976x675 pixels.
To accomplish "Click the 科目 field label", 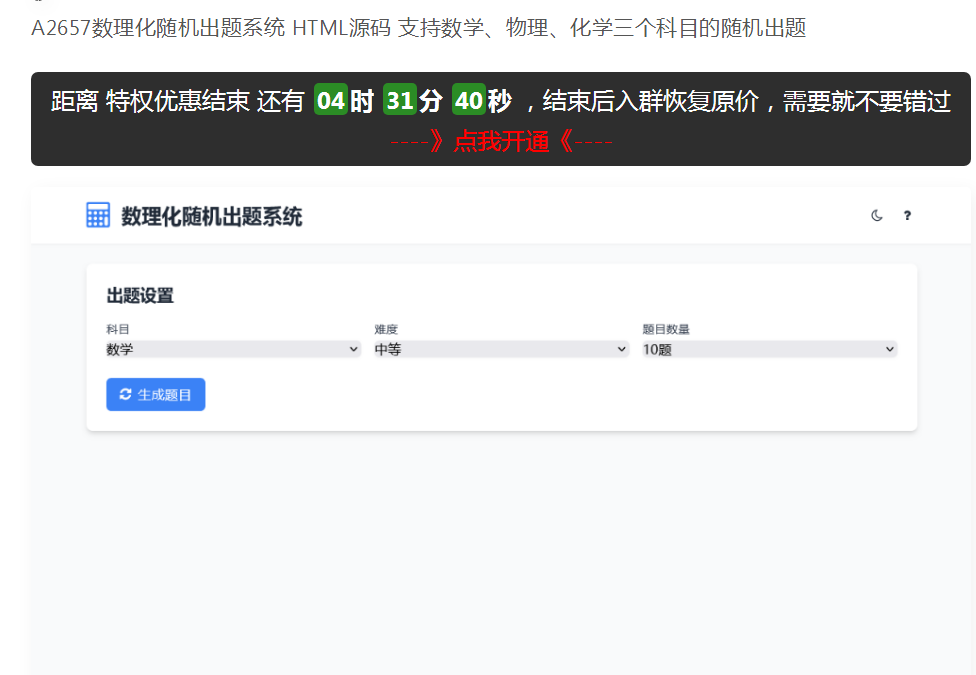I will 118,329.
